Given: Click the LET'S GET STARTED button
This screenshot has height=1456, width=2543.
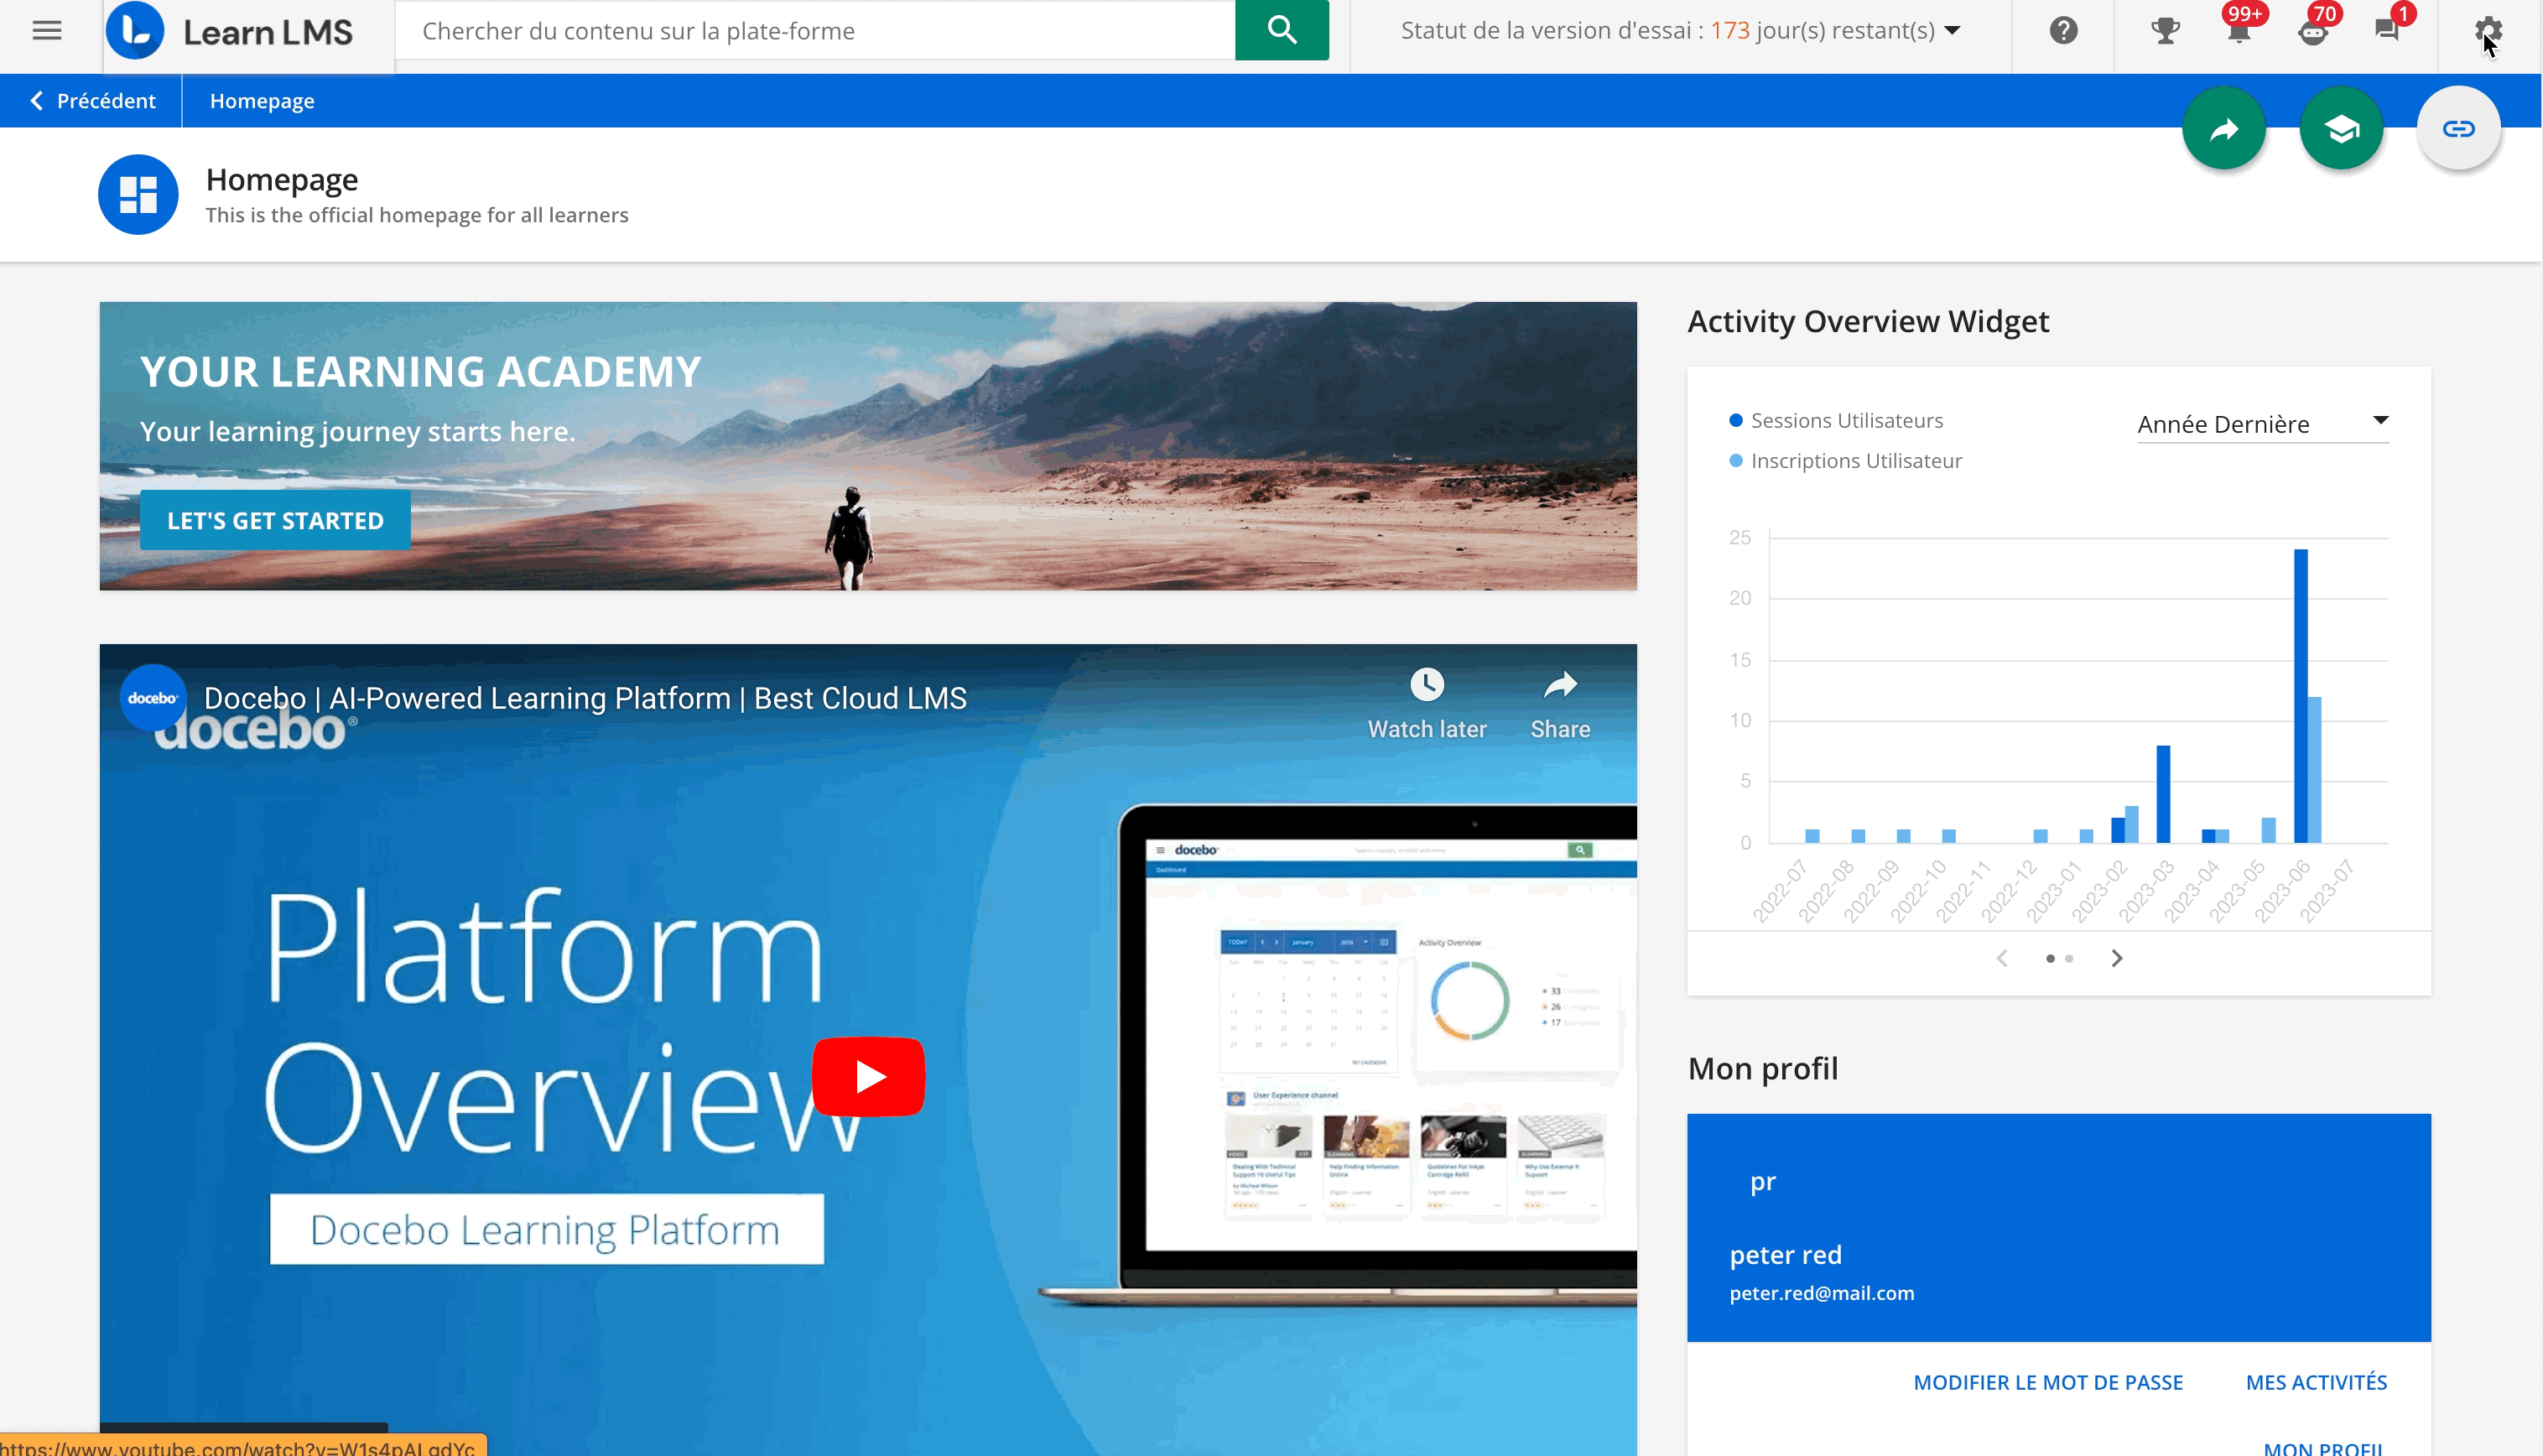Looking at the screenshot, I should pyautogui.click(x=275, y=519).
